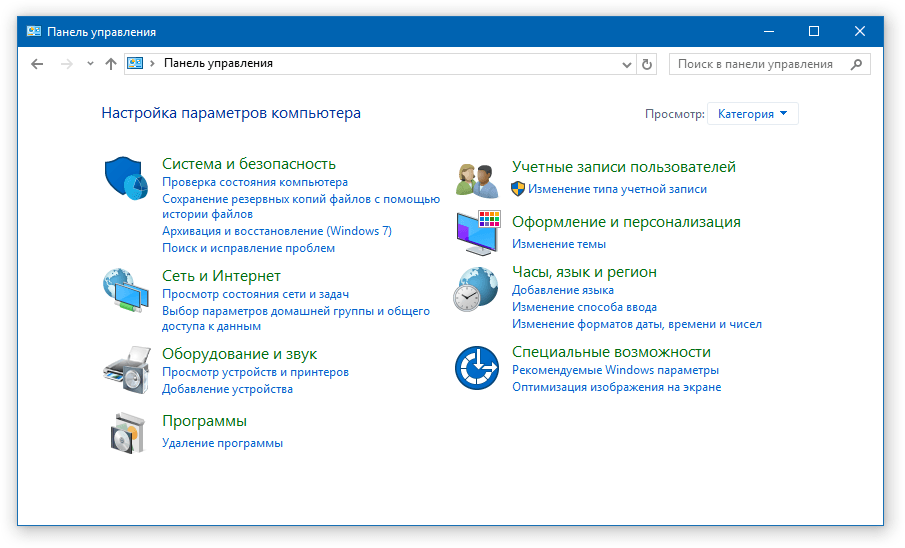Click Панель управления text in address bar
The image size is (905, 548).
[218, 63]
